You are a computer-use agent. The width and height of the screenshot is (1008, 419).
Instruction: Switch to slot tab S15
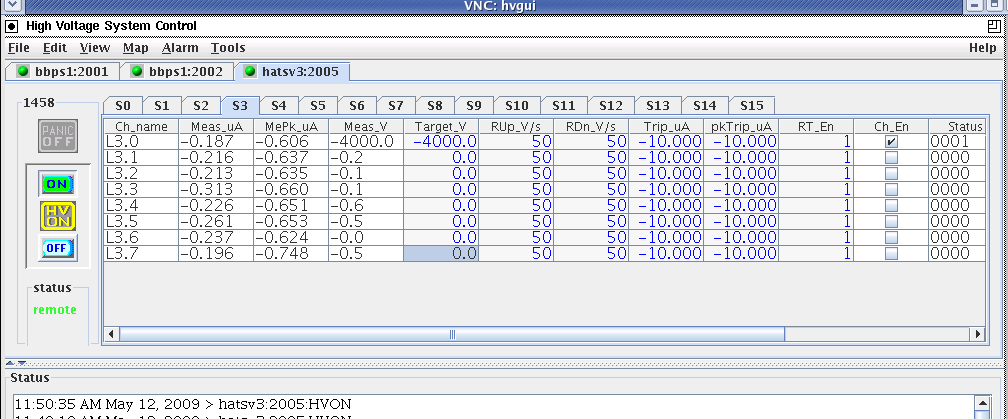coord(752,106)
